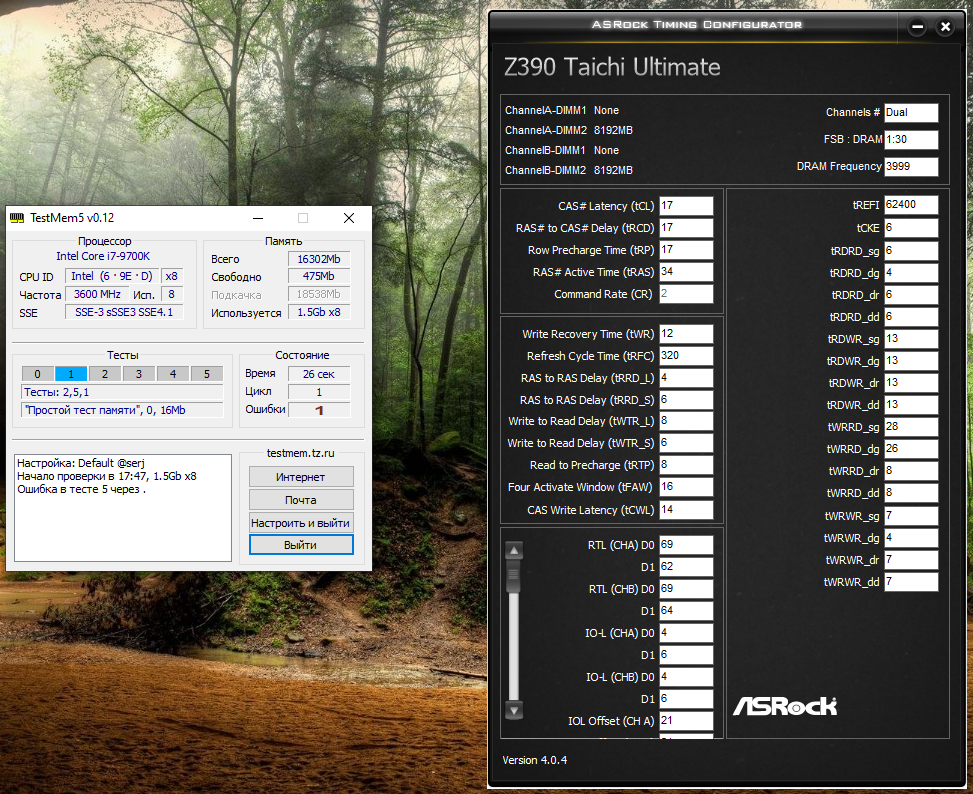Click the scroll down arrow in RTL panel
The height and width of the screenshot is (794, 973).
514,710
